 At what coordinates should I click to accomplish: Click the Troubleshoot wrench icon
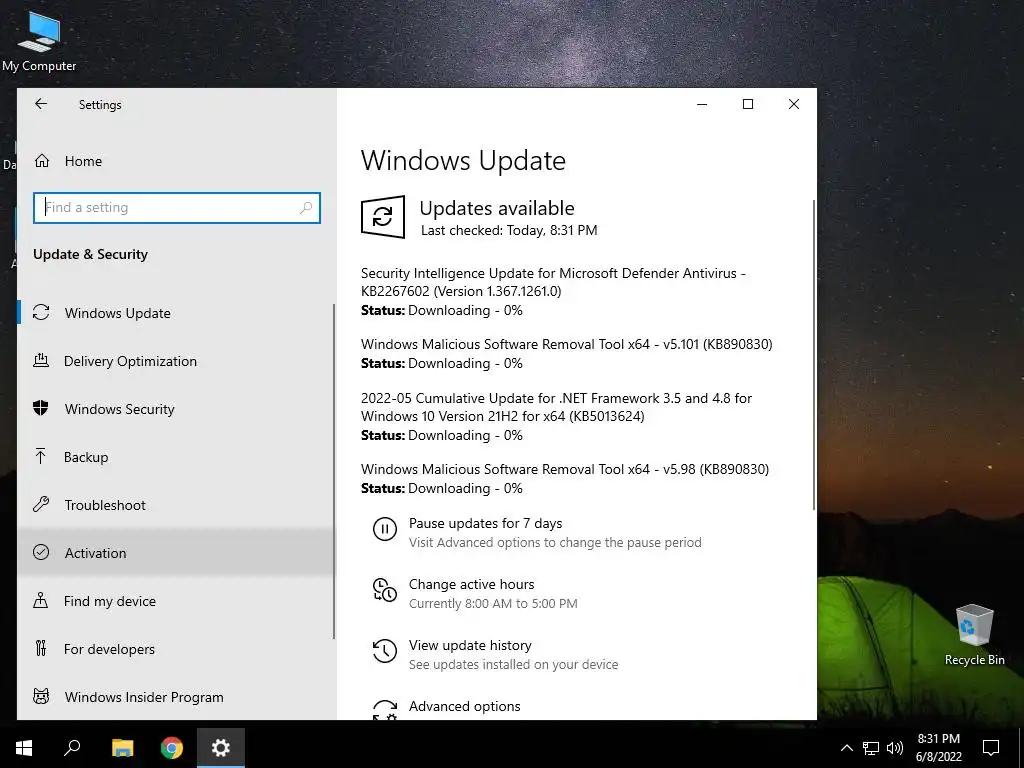[41, 504]
